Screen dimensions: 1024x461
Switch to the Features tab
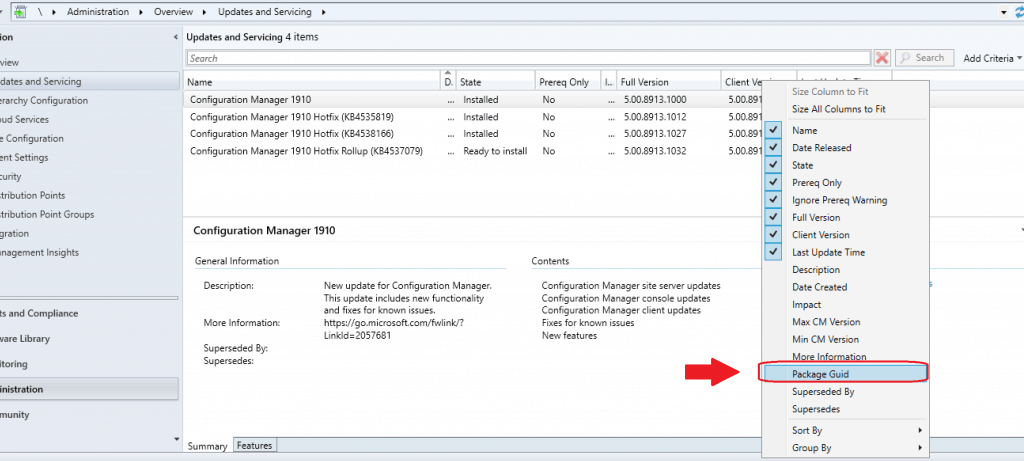(255, 445)
